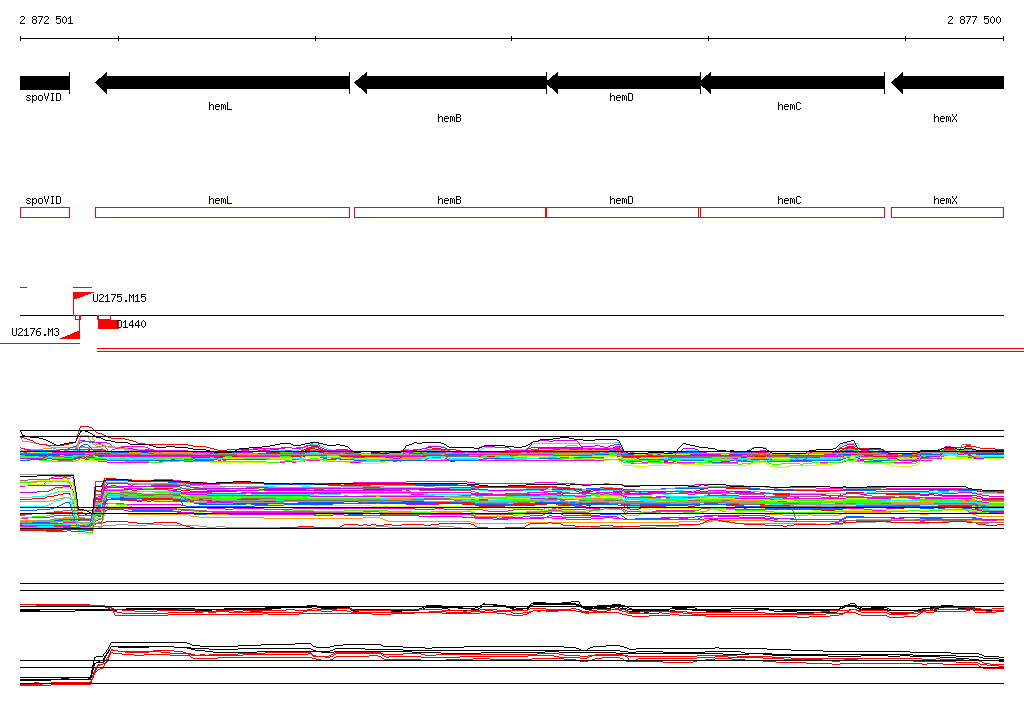1024x714 pixels.
Task: Click the hemL label under black arrow
Action: (x=220, y=106)
